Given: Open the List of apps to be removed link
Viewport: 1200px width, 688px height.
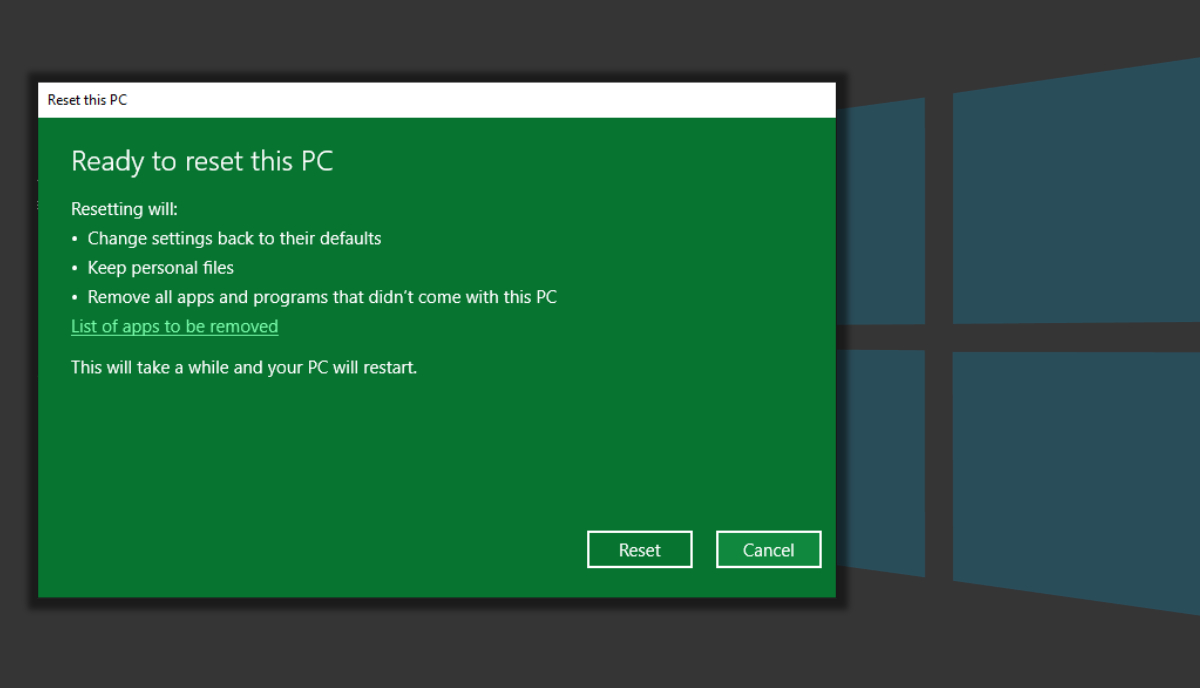Looking at the screenshot, I should pos(174,326).
